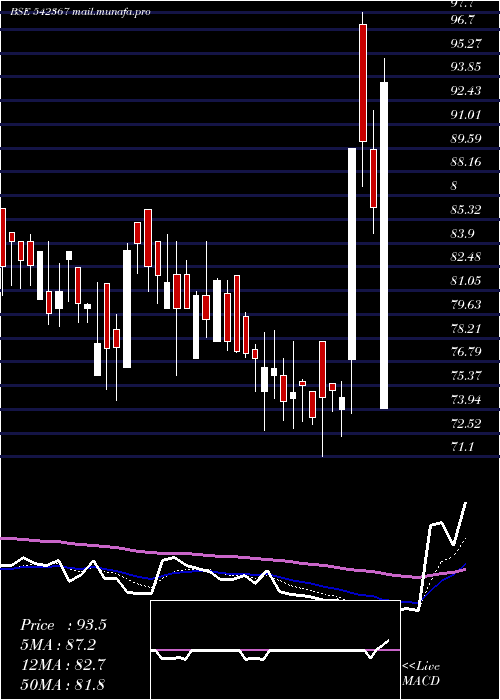Click the Live MACD inset chart box
This screenshot has height=700, width=500.
point(275,650)
